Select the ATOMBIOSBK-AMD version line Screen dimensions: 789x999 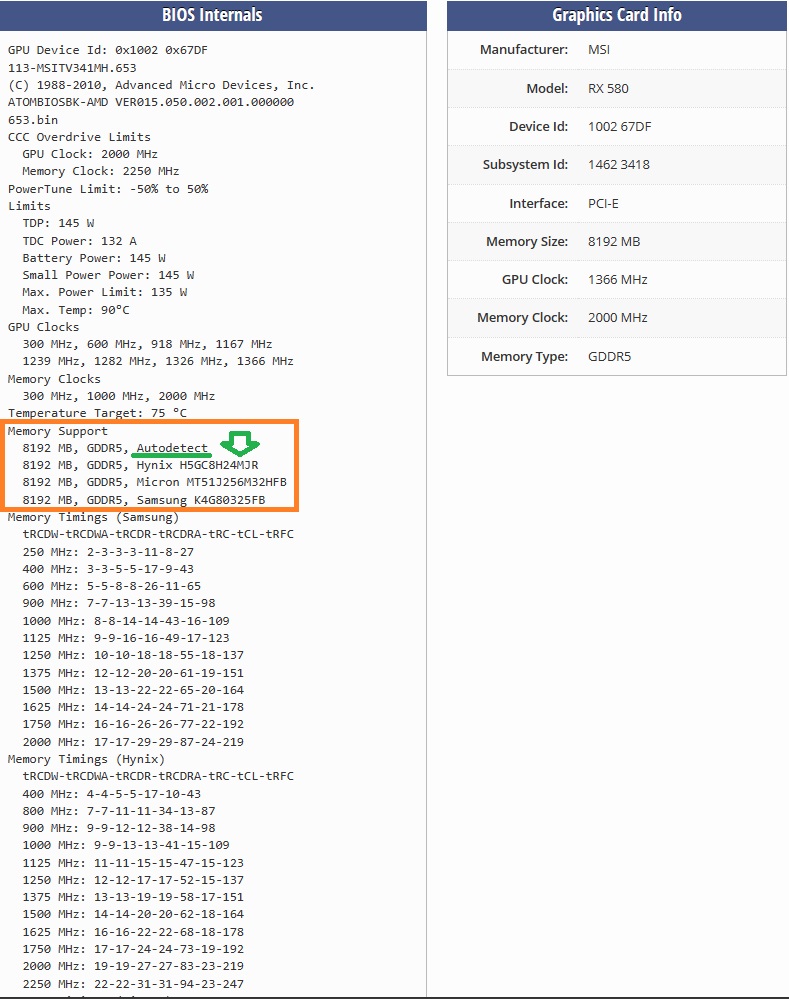tap(151, 102)
